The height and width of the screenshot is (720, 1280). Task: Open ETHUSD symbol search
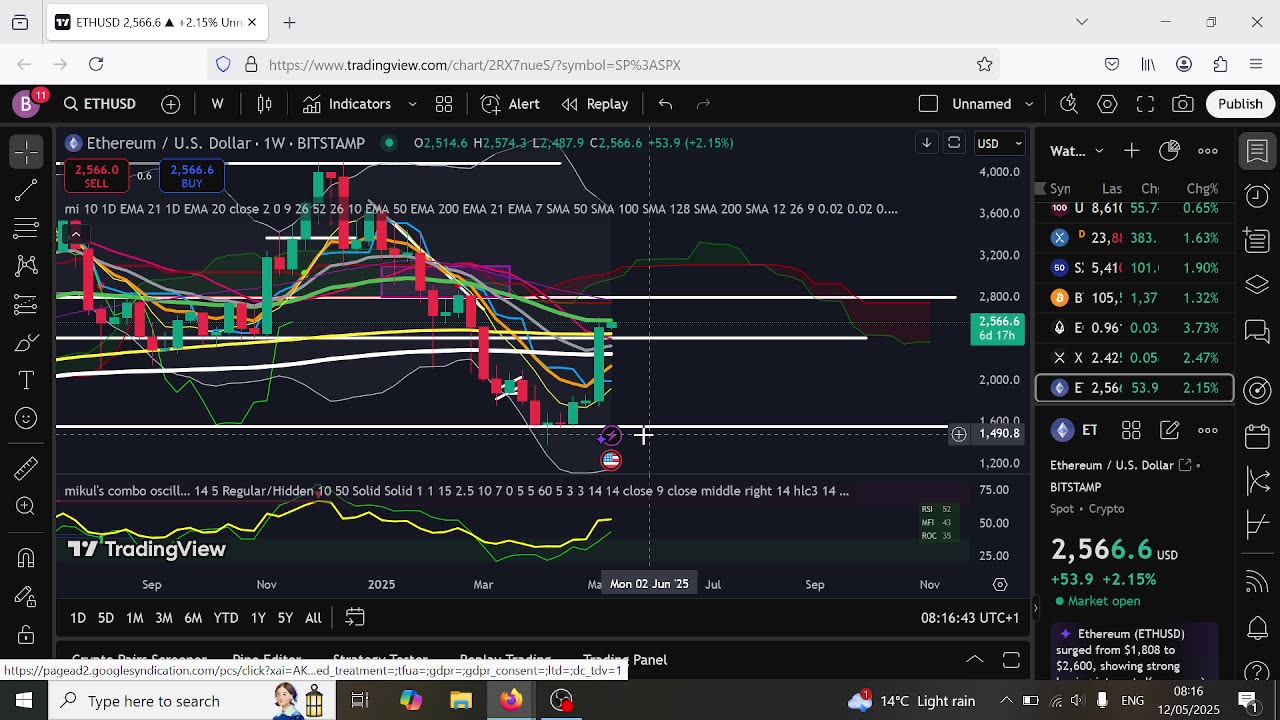click(x=99, y=104)
